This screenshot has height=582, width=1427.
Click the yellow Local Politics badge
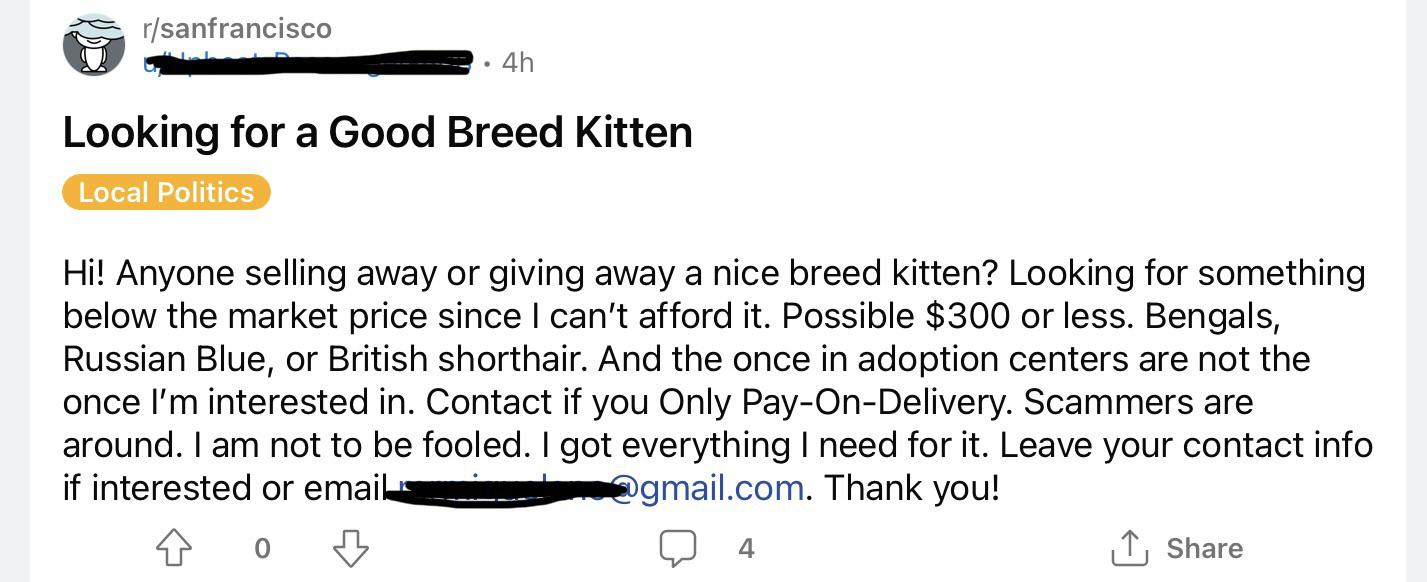166,192
